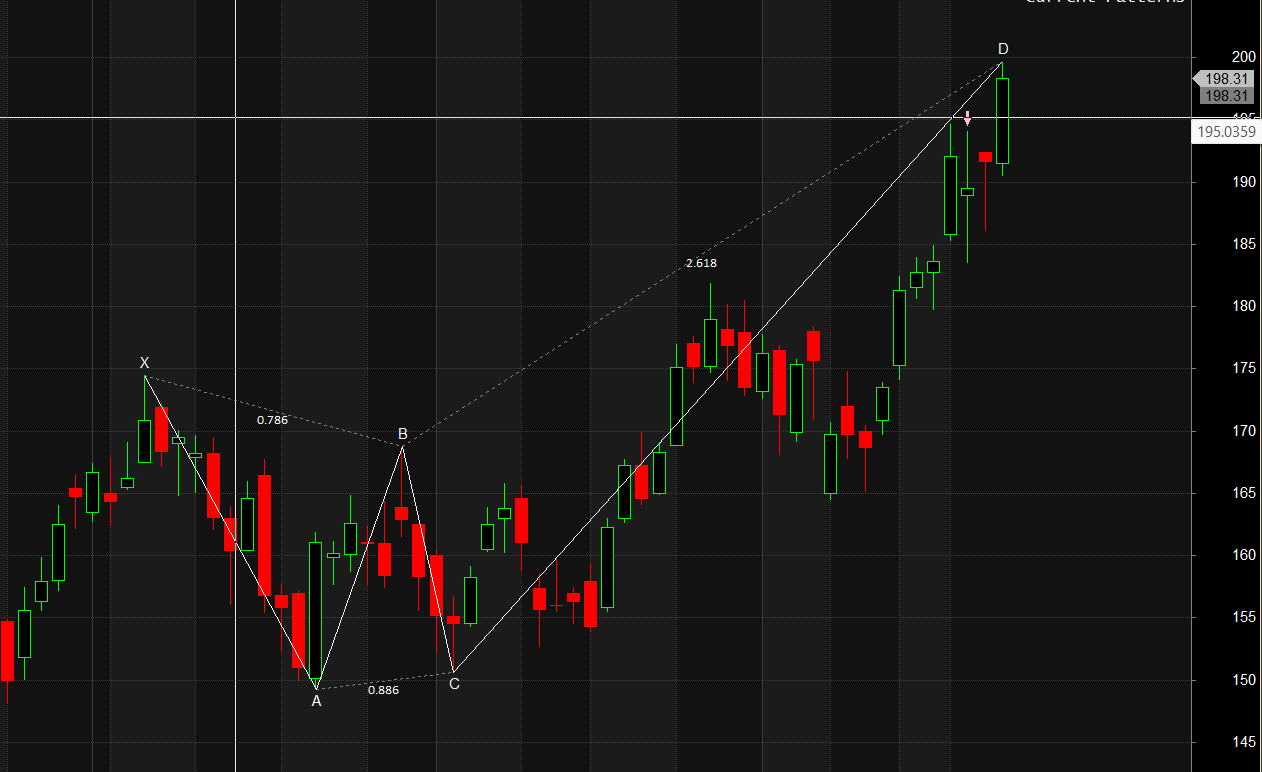Image resolution: width=1262 pixels, height=772 pixels.
Task: Click the long black candle below point A
Action: tap(316, 600)
